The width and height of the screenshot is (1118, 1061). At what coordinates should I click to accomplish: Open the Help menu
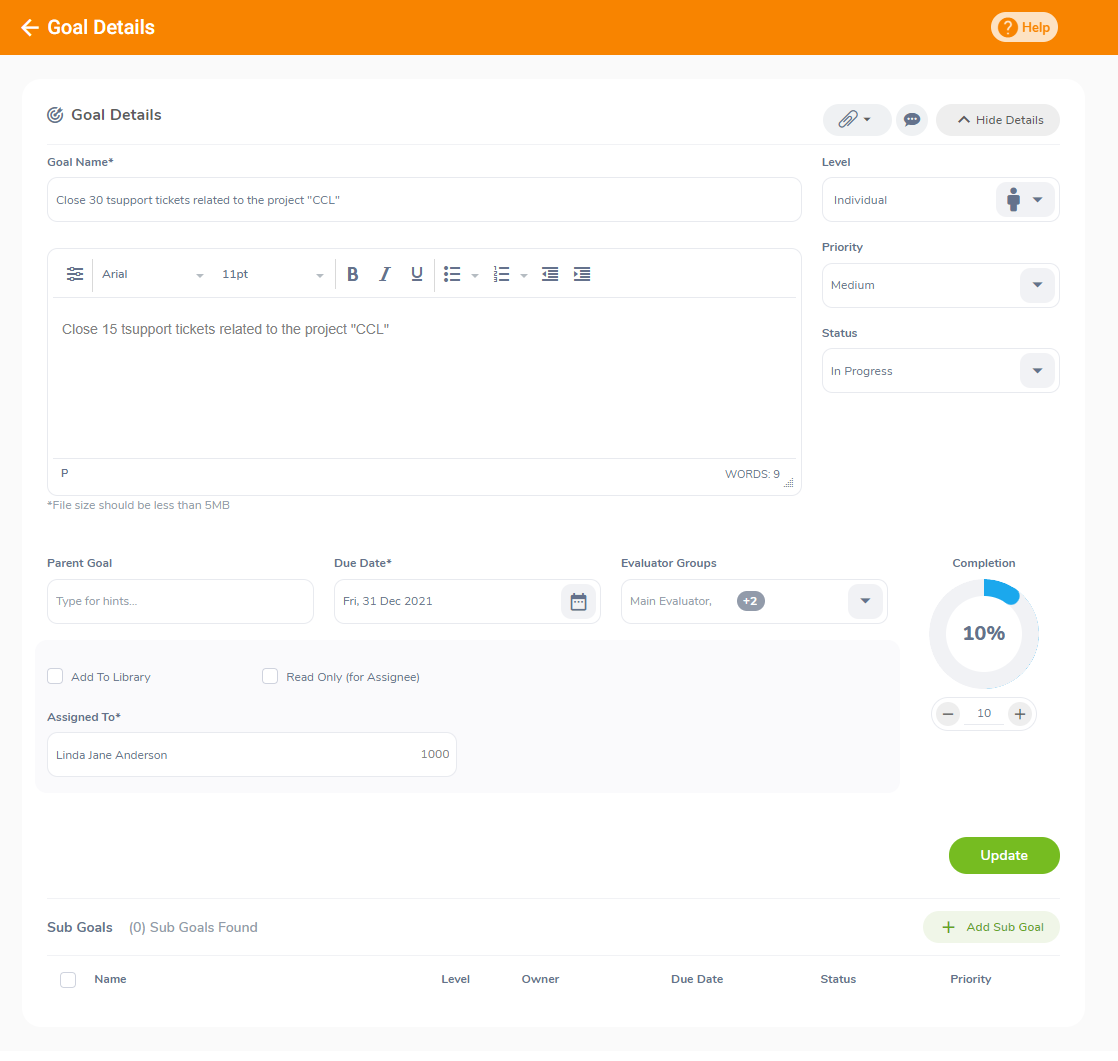[1024, 27]
